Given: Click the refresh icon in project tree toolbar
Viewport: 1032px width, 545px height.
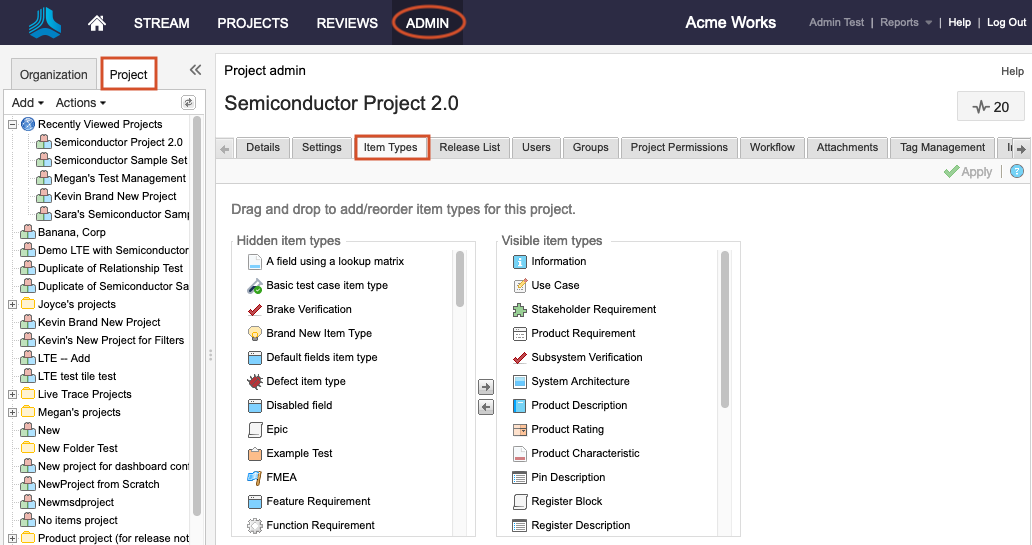Looking at the screenshot, I should pyautogui.click(x=188, y=103).
